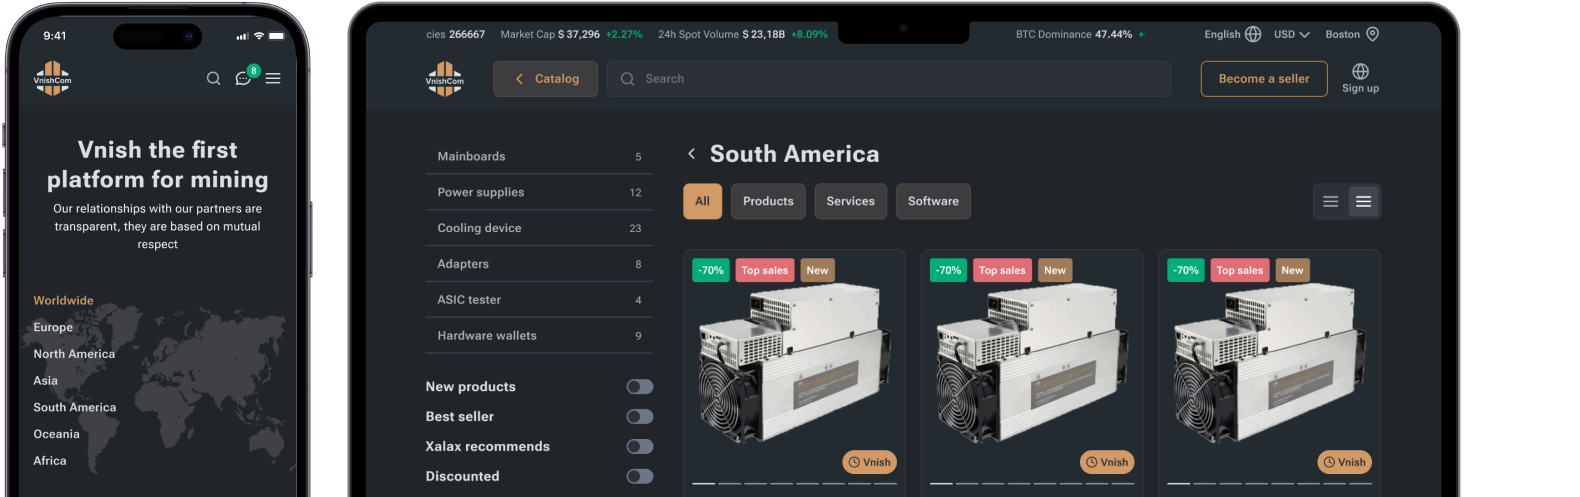Select the Products filter tab

click(x=768, y=201)
